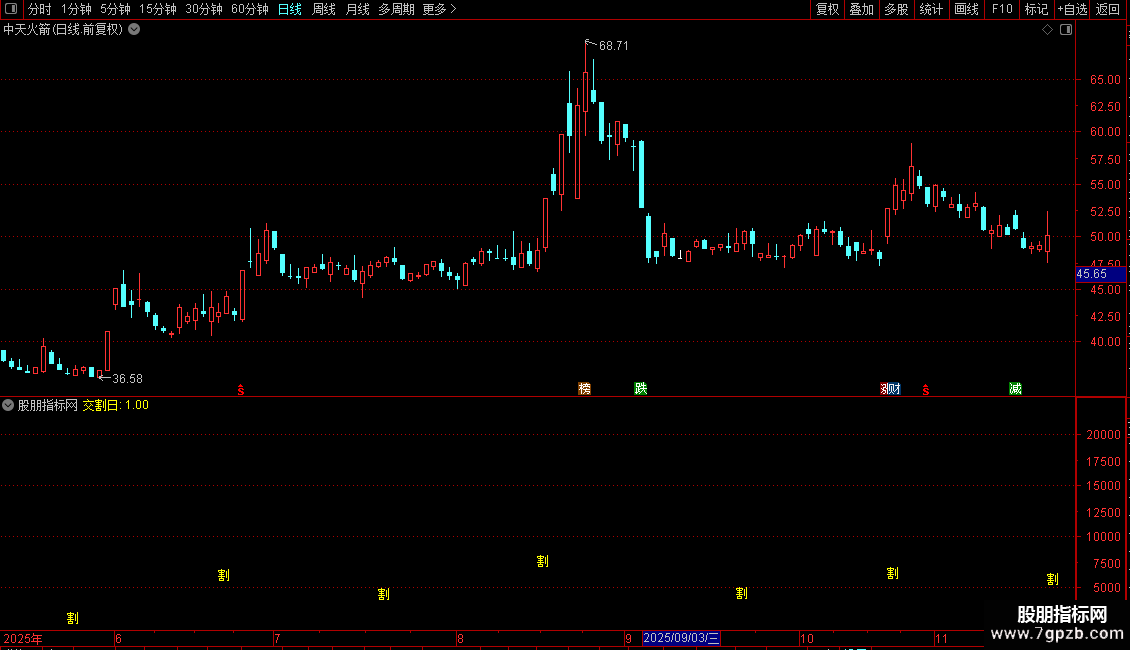The height and width of the screenshot is (650, 1130).
Task: Open the F10 company info
Action: (x=1002, y=9)
